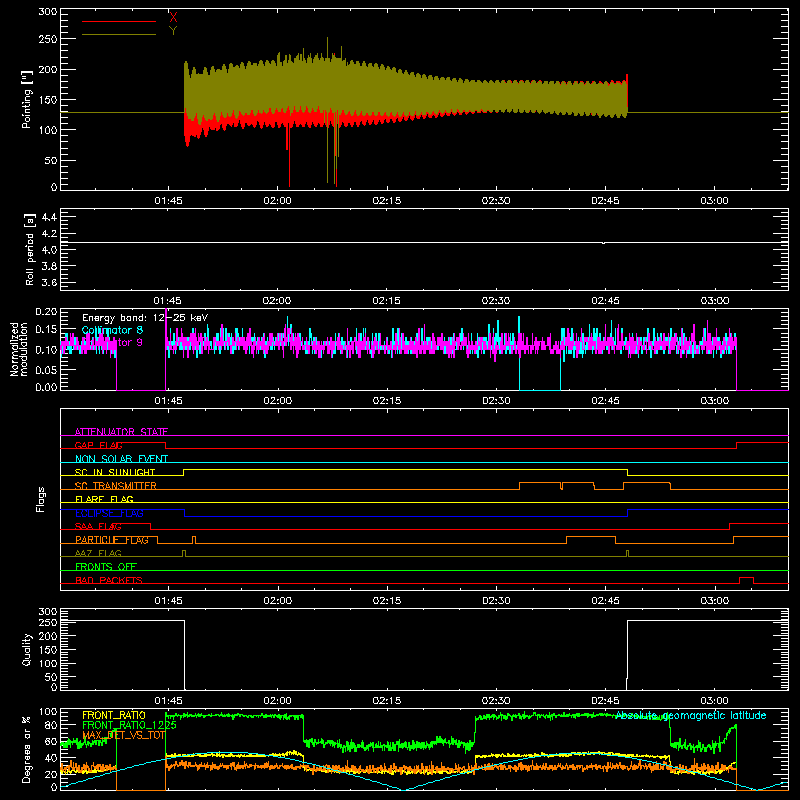Click the 3.6 tick on Roll period axis

point(49,283)
